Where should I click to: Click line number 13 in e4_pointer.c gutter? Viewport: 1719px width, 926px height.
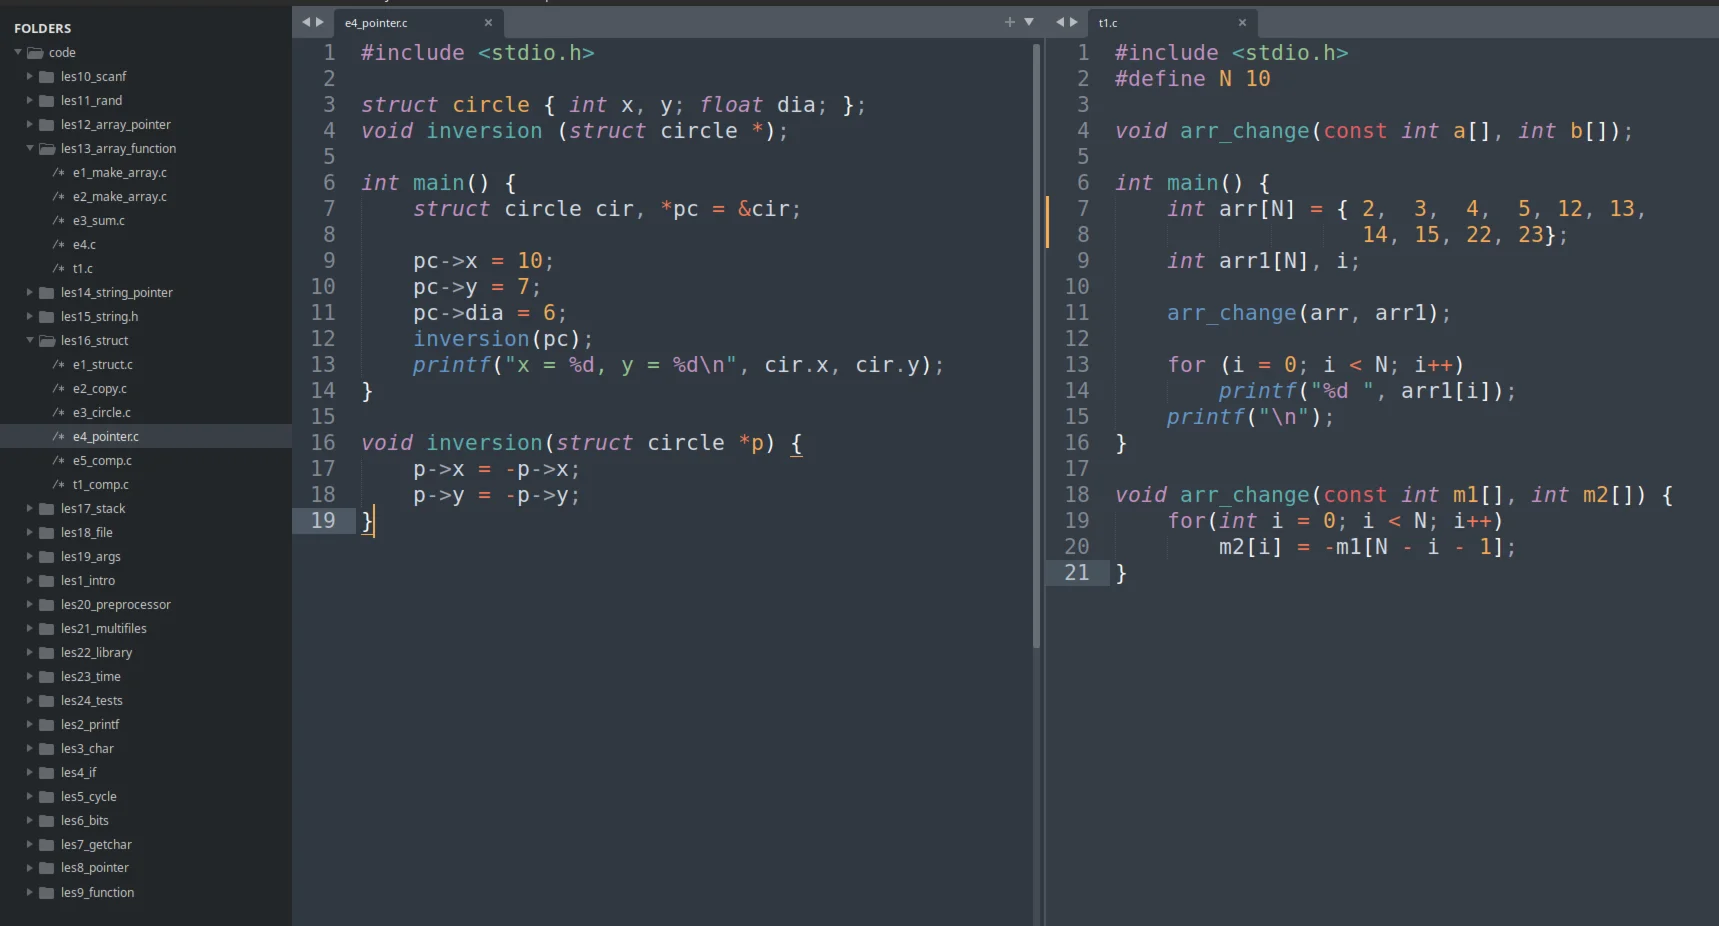[x=323, y=365]
